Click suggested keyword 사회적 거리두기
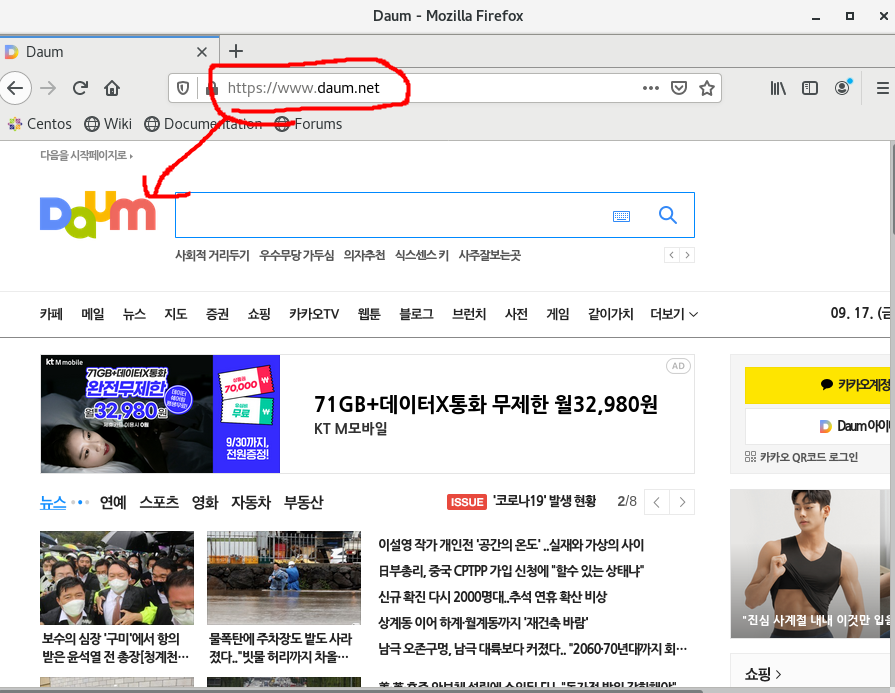 point(212,255)
